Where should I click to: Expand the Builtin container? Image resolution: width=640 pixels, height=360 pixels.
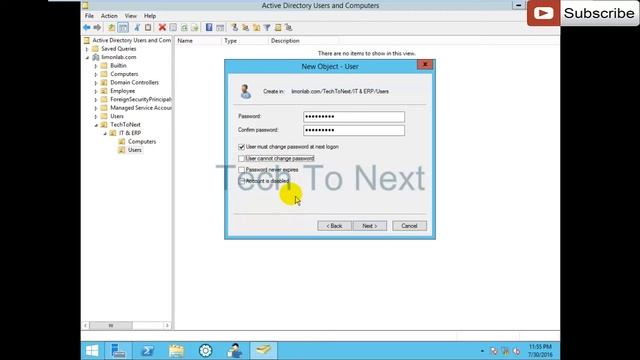(96, 66)
